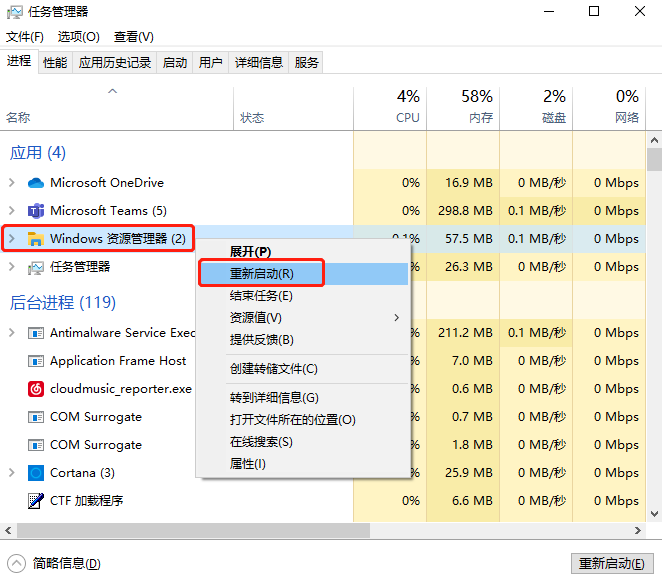Select the cloudmusic_reporter.exe process name
The width and height of the screenshot is (662, 579).
click(121, 389)
